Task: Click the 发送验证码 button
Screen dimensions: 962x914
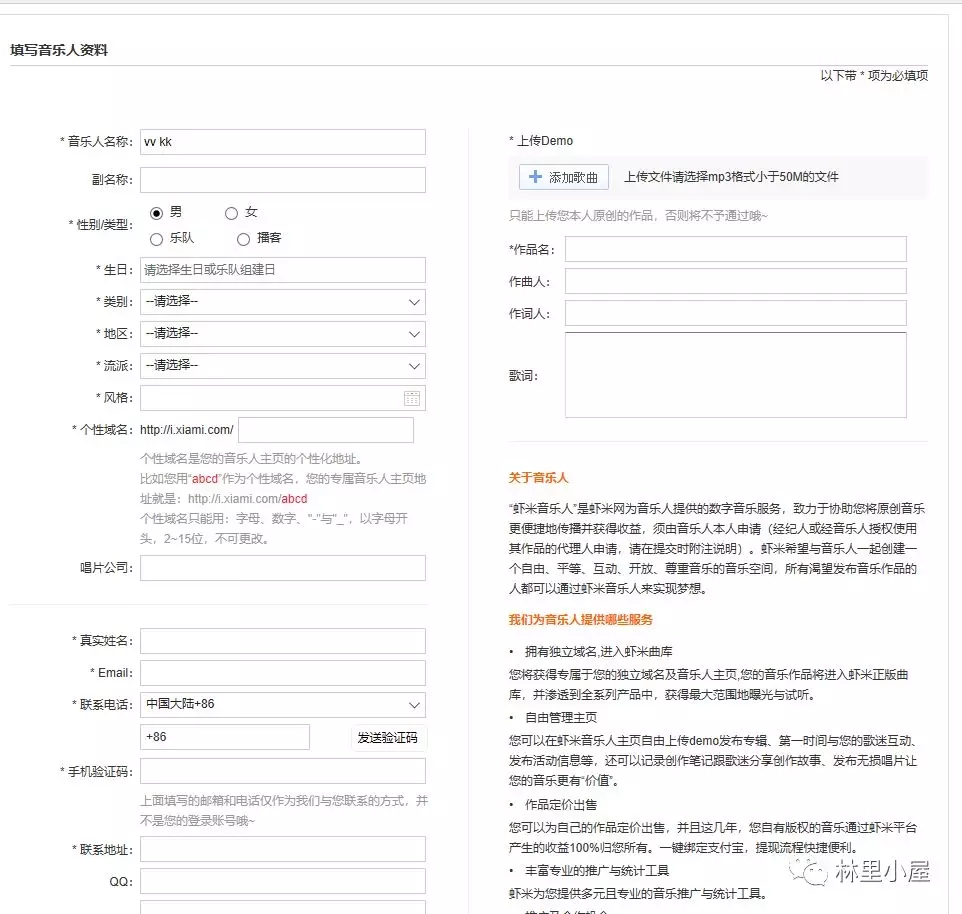Action: point(388,737)
